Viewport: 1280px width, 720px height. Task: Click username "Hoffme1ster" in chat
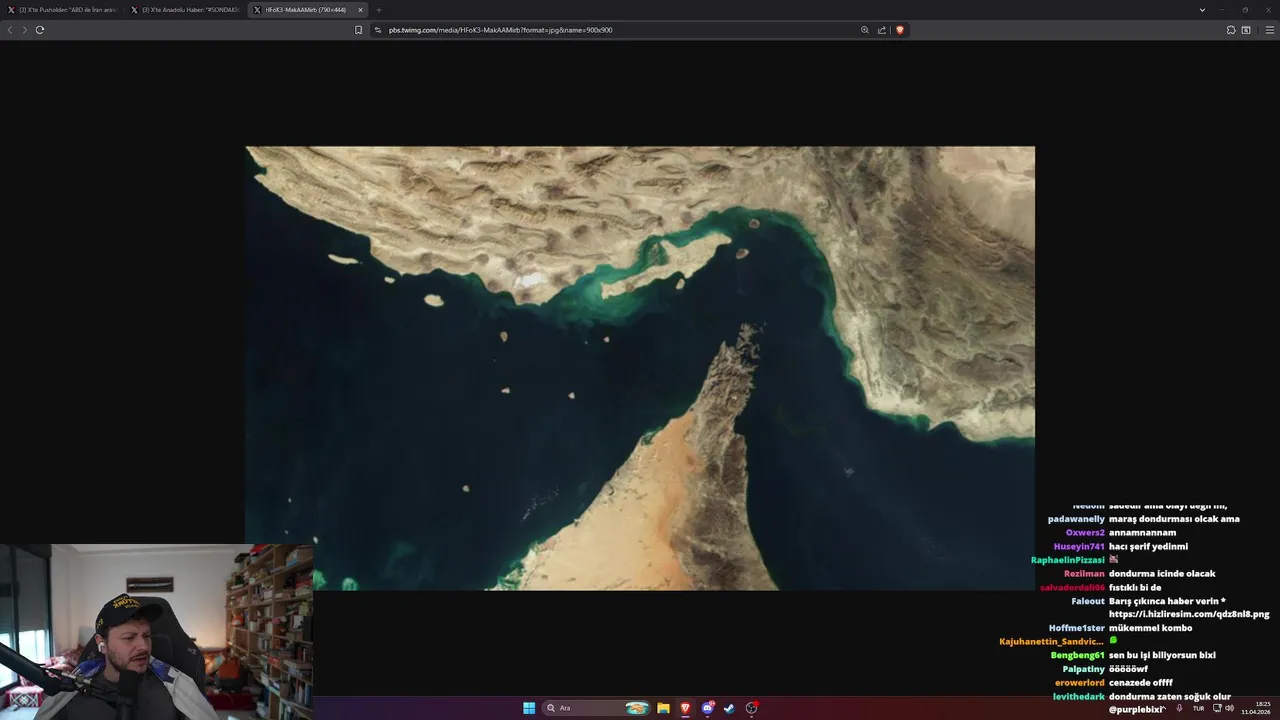coord(1077,628)
